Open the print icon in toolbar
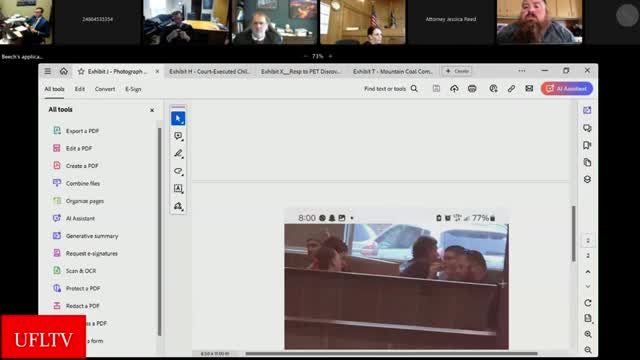 point(472,89)
